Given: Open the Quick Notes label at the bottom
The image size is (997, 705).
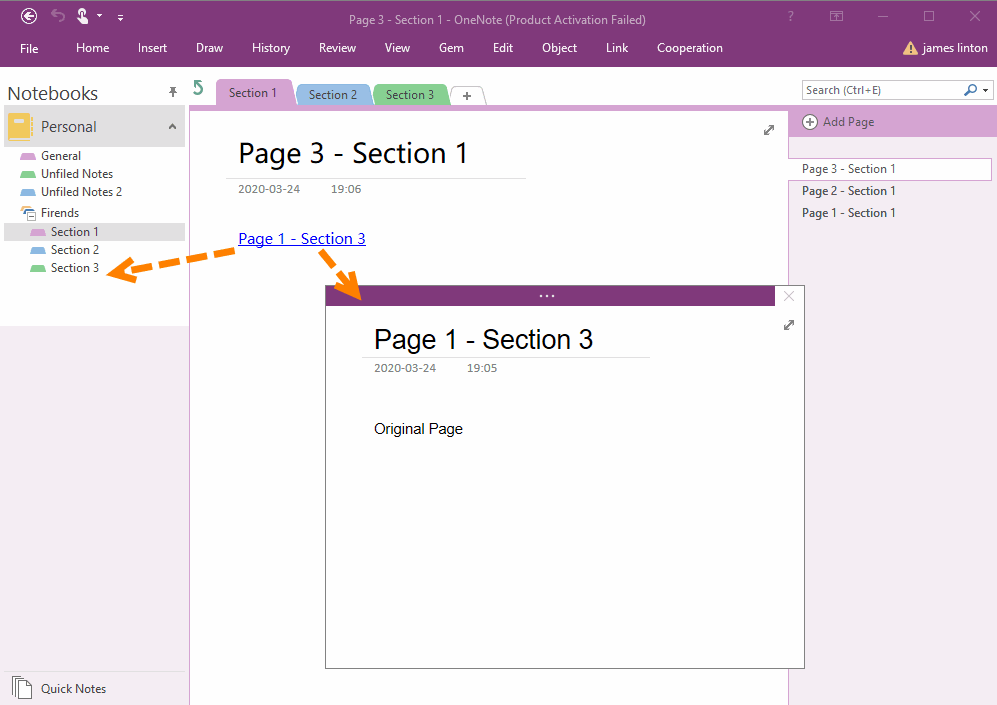Looking at the screenshot, I should [x=73, y=688].
